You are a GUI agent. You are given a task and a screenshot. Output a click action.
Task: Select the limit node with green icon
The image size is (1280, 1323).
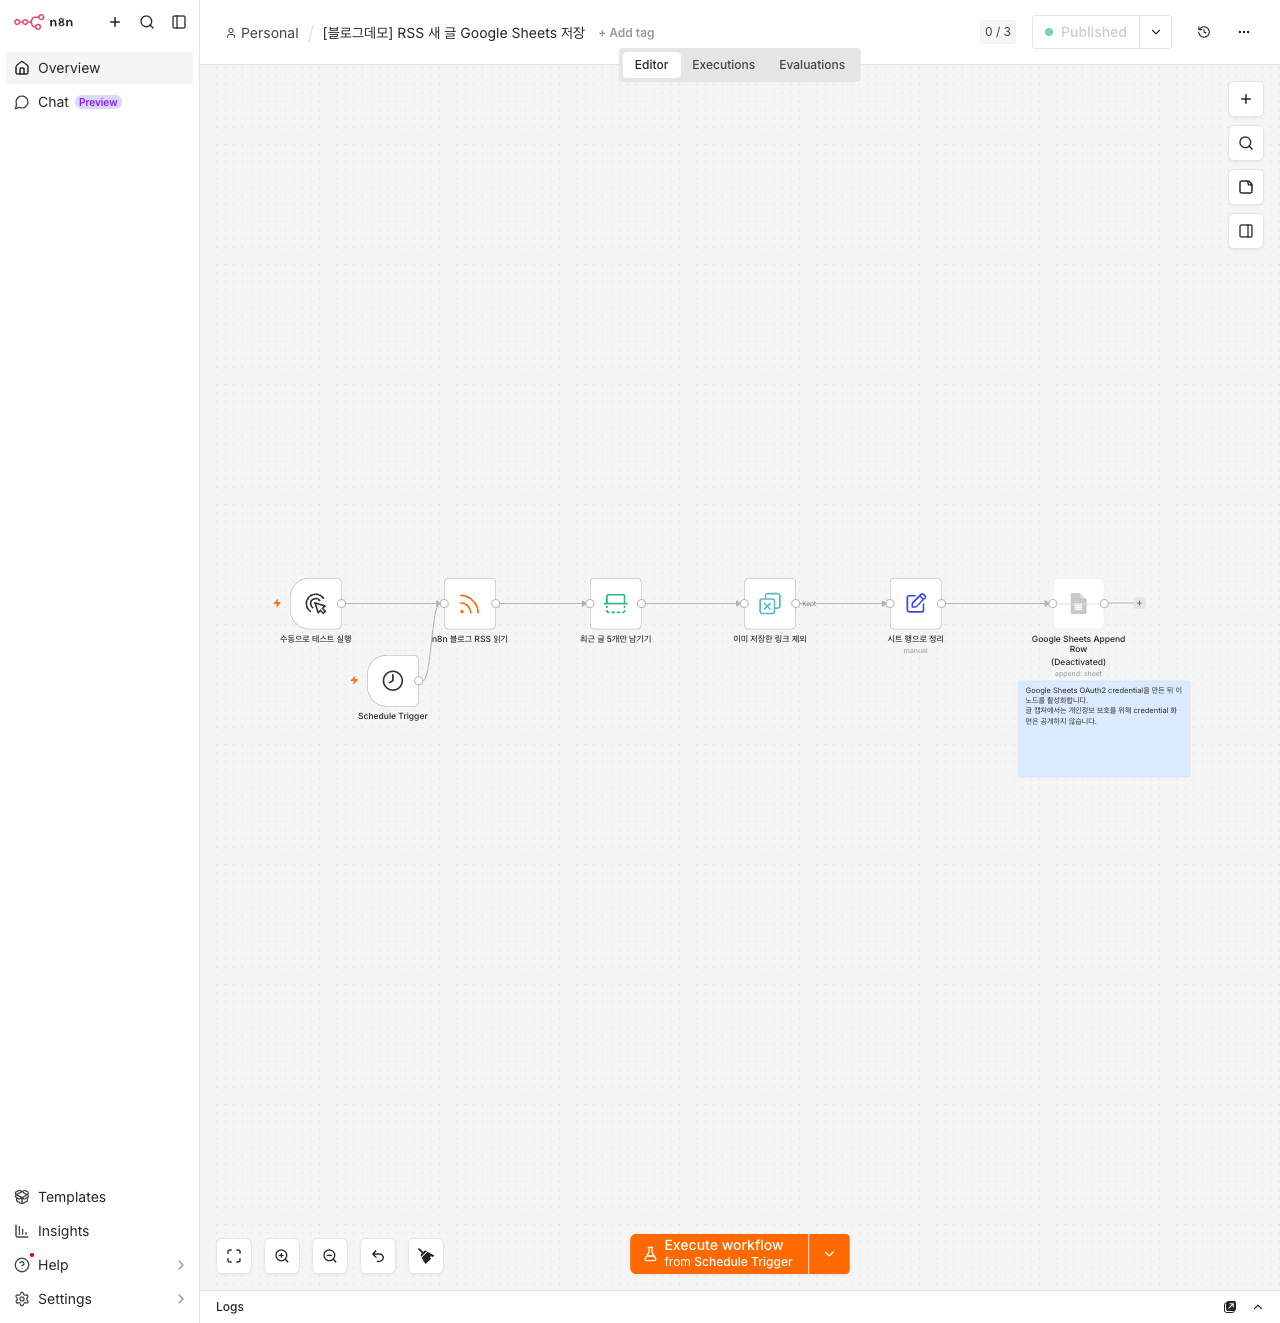(616, 603)
